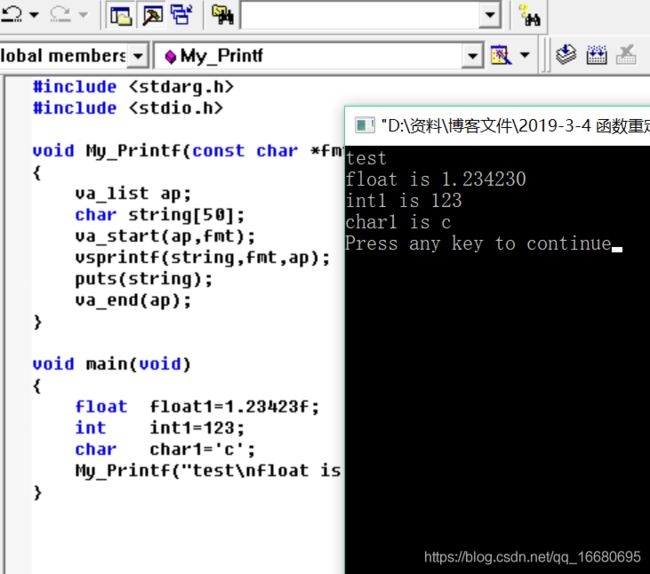Click the 'va_end(ap);' line

pyautogui.click(x=133, y=300)
